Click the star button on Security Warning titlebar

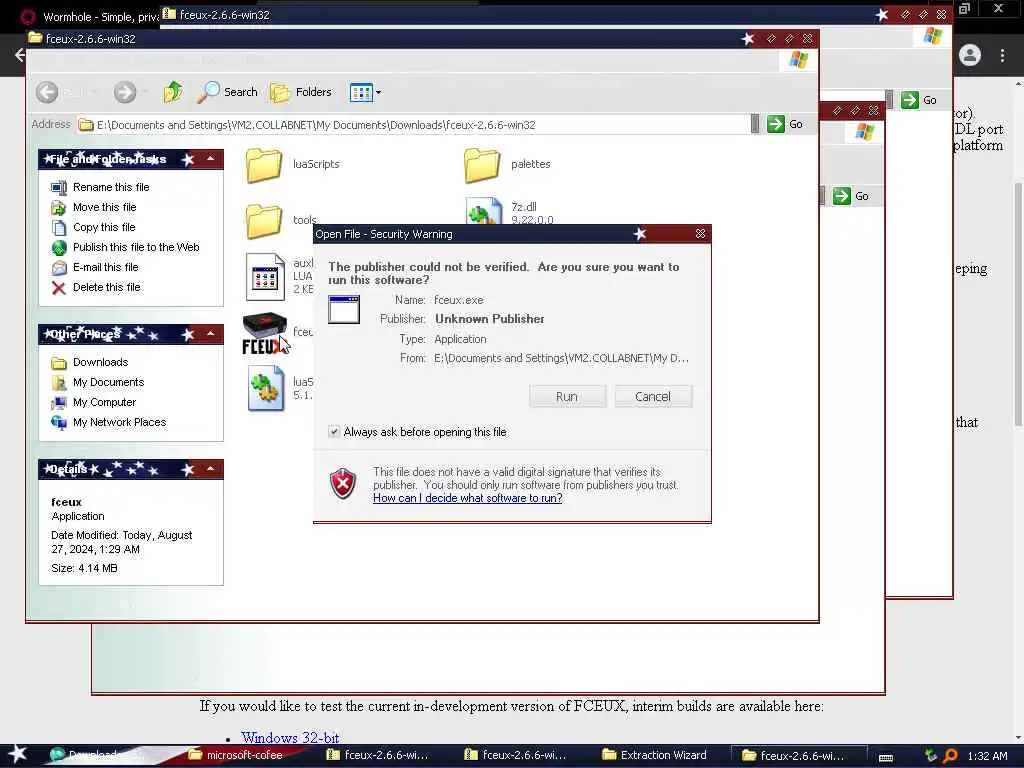(x=640, y=233)
